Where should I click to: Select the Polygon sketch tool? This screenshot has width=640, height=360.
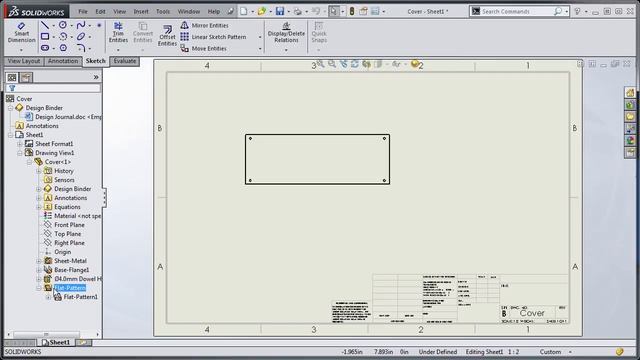pos(63,48)
